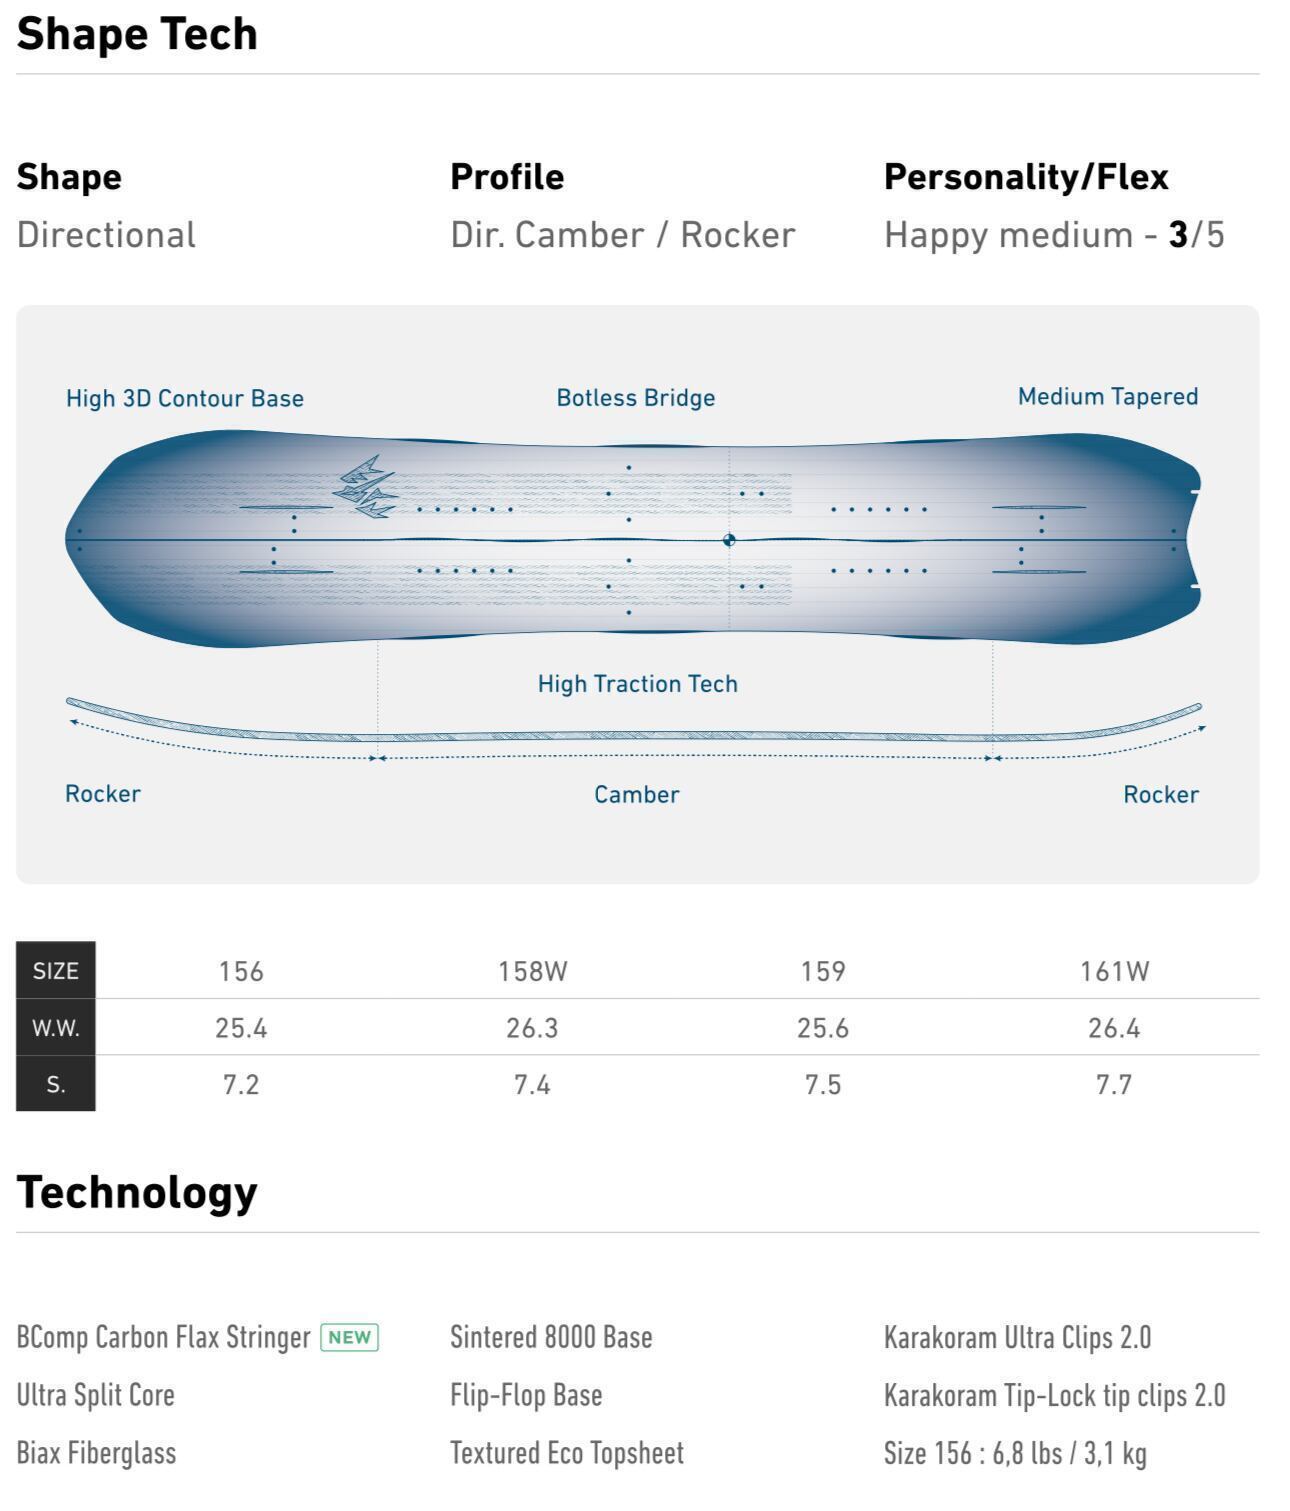1290x1511 pixels.
Task: Open the Sintered 8000 Base item
Action: pos(551,1337)
